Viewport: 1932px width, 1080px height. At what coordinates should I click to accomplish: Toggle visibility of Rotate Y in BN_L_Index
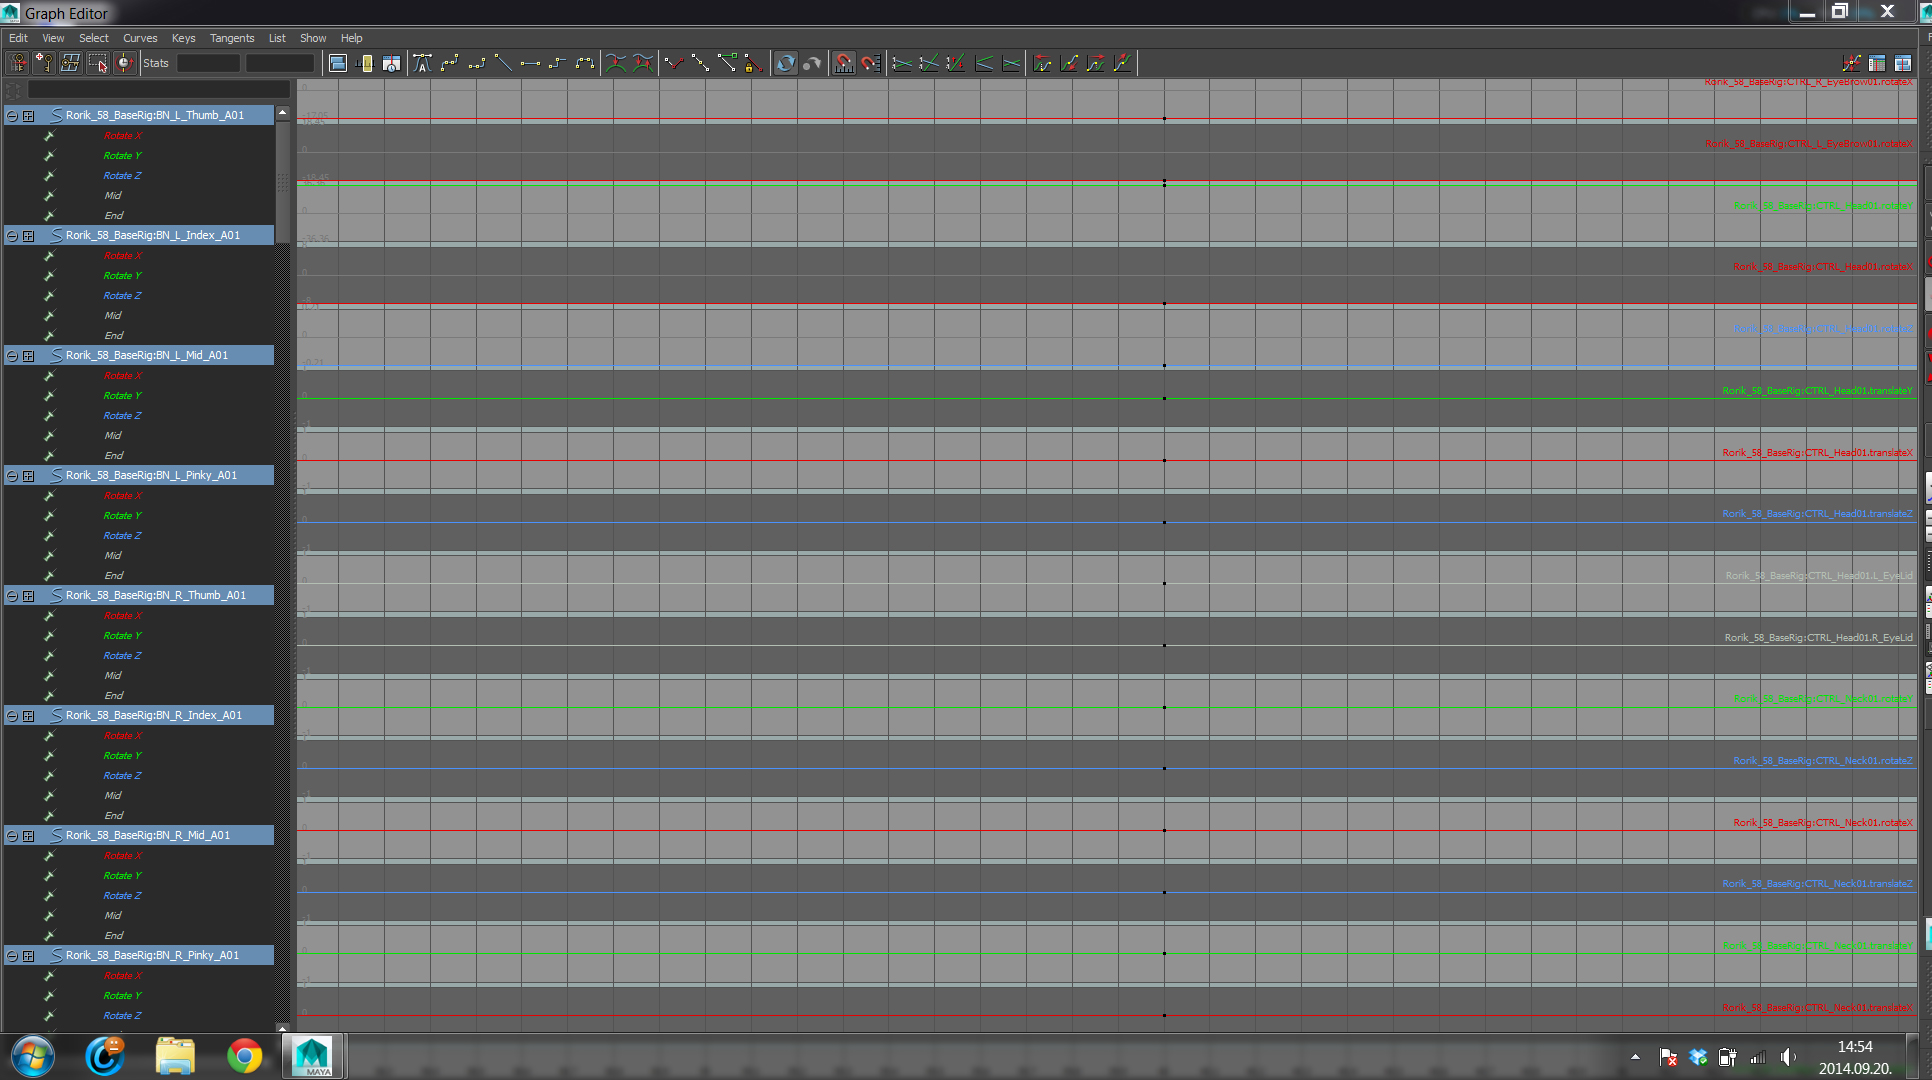click(x=49, y=275)
